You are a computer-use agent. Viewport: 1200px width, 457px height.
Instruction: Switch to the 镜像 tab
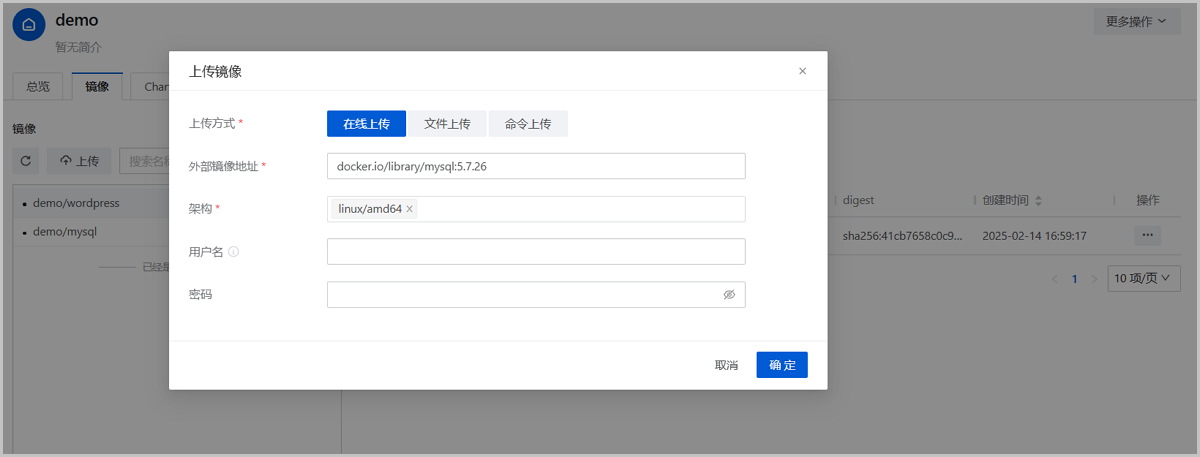coord(97,87)
